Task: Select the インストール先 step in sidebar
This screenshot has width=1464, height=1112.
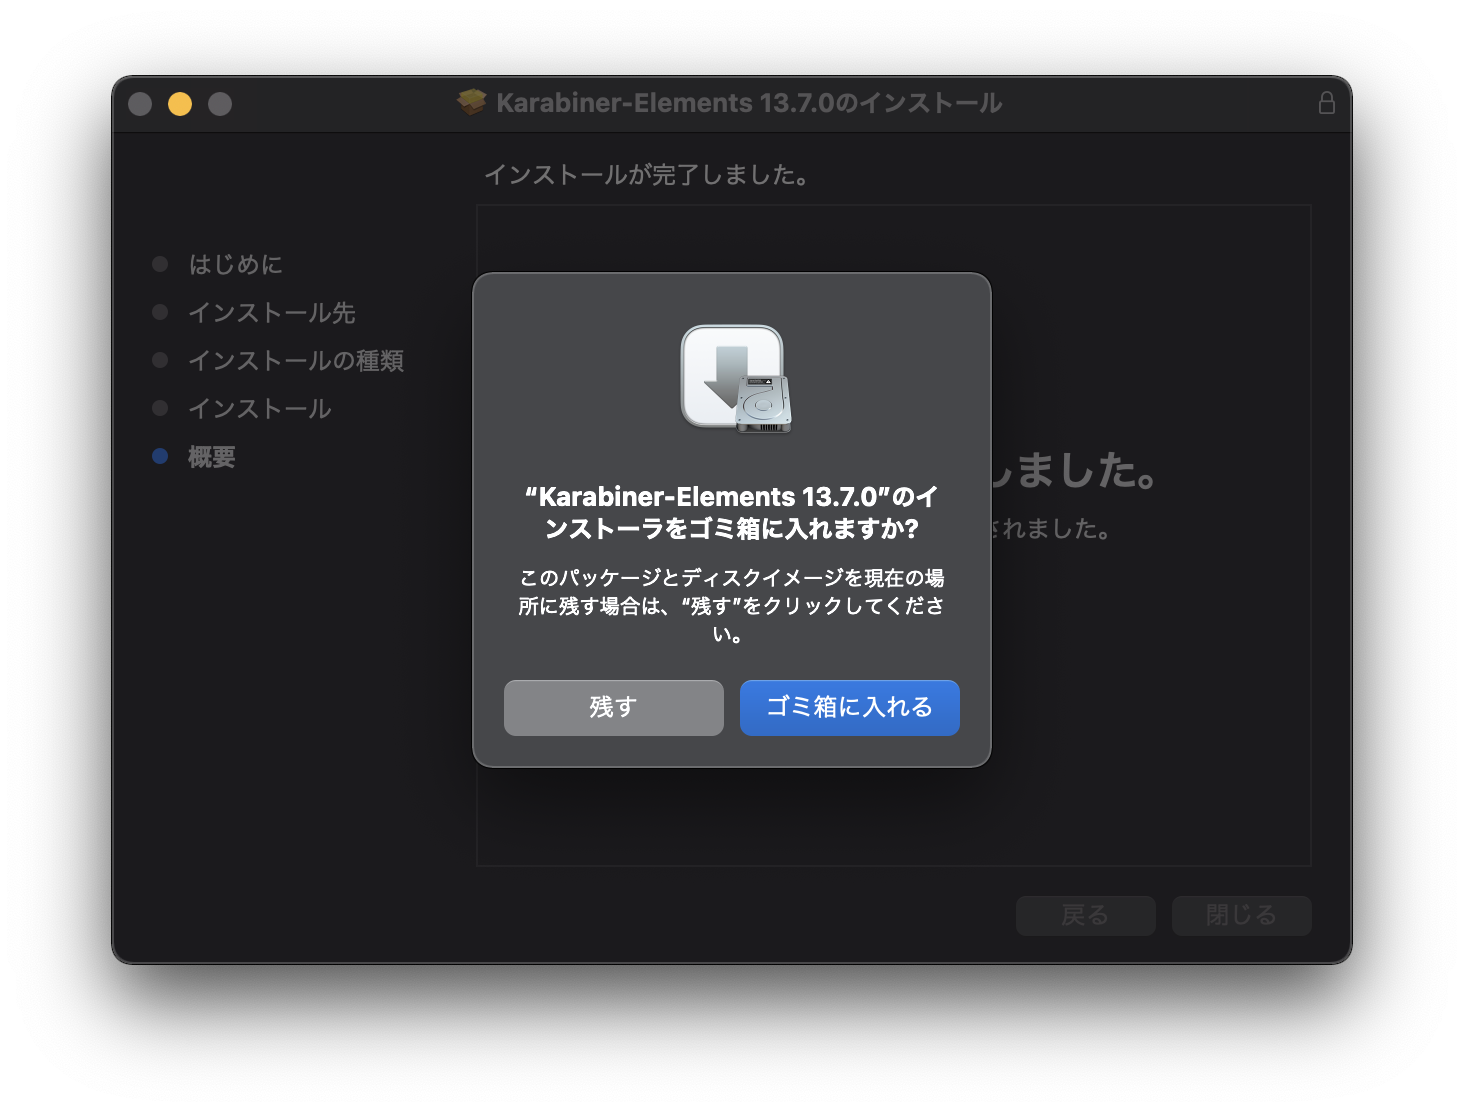Action: (x=254, y=312)
